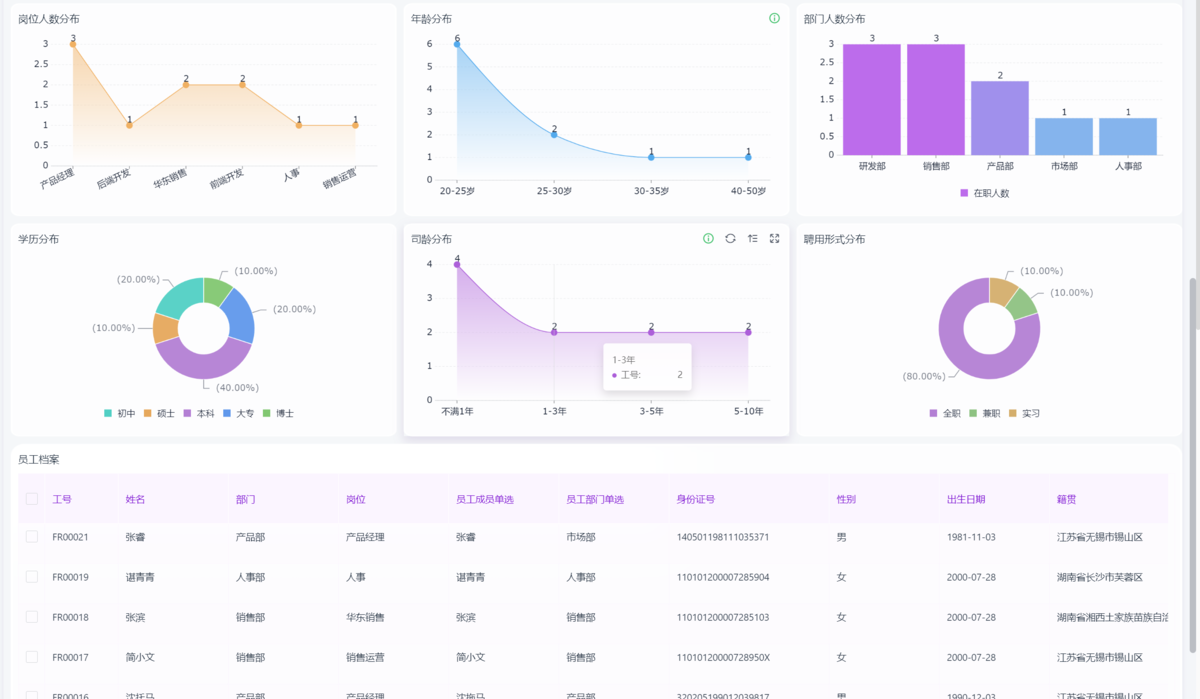Screen dimensions: 1200x699
Task: Sort table by 姓名 column header
Action: tap(135, 499)
